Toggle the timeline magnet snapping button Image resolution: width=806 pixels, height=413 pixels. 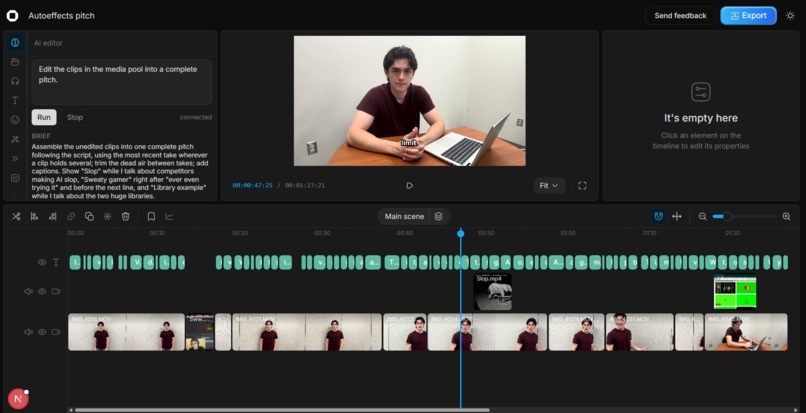coord(658,217)
